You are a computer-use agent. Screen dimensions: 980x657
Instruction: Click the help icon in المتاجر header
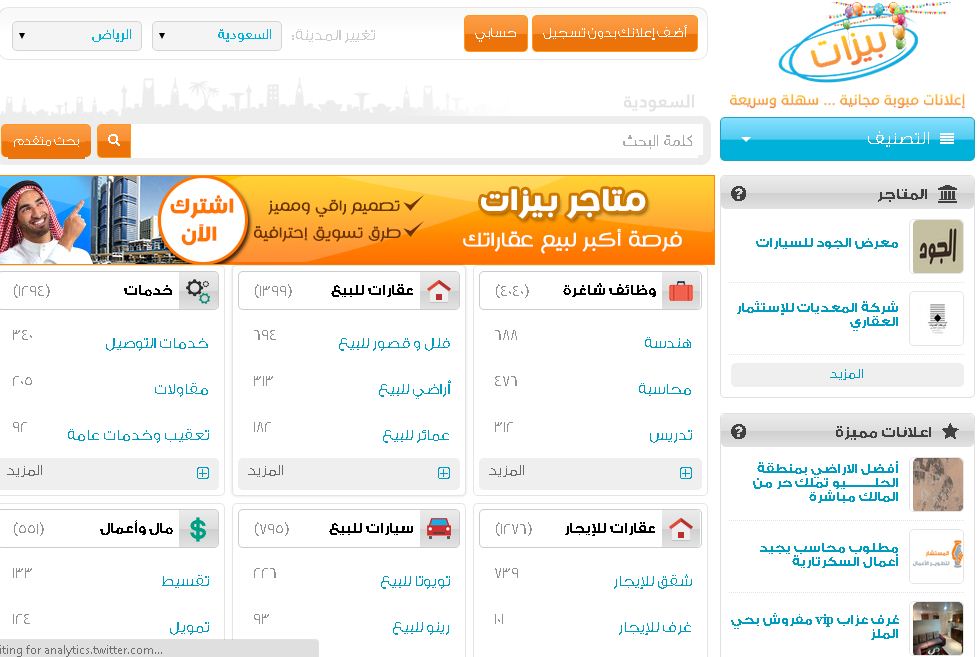click(x=738, y=194)
